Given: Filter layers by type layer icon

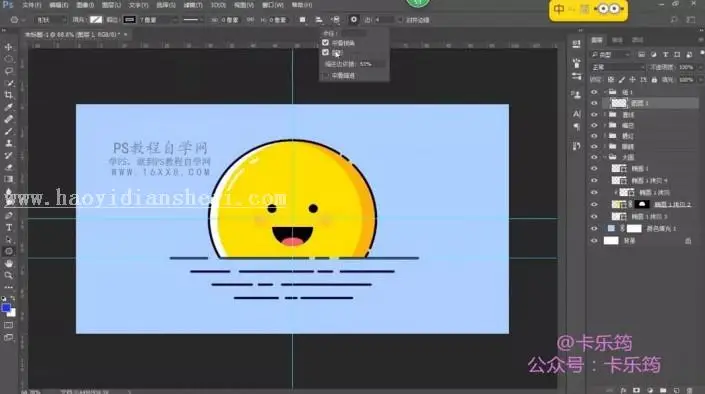Looking at the screenshot, I should click(665, 55).
